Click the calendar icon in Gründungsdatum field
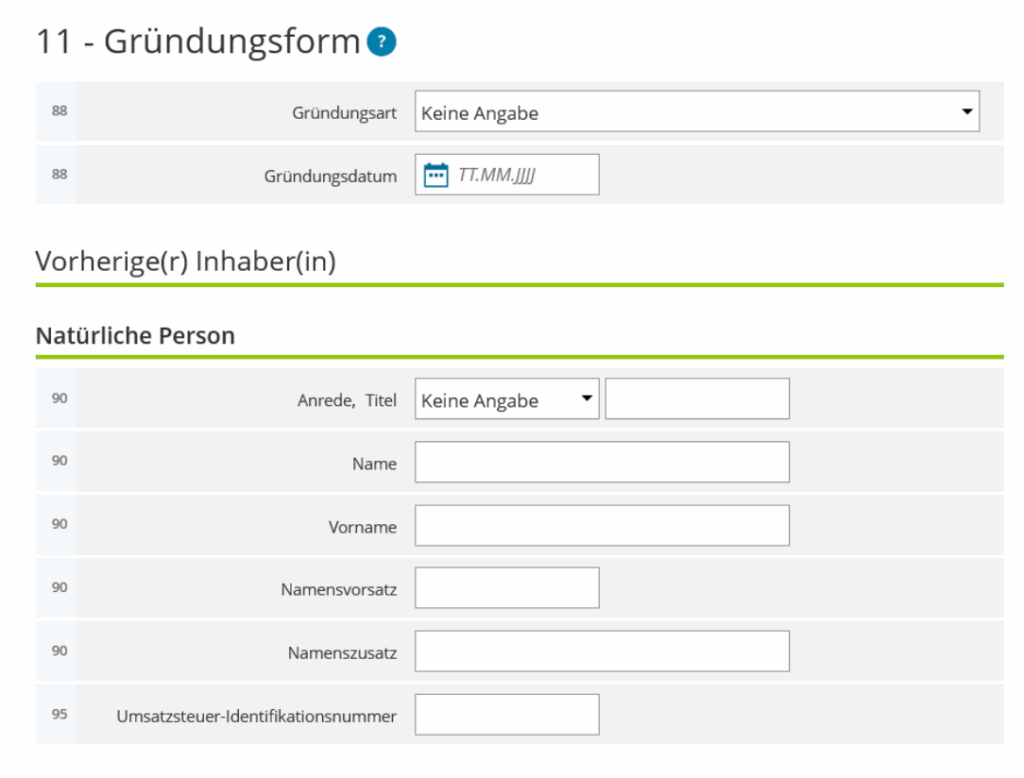Image resolution: width=1024 pixels, height=778 pixels. pyautogui.click(x=436, y=175)
